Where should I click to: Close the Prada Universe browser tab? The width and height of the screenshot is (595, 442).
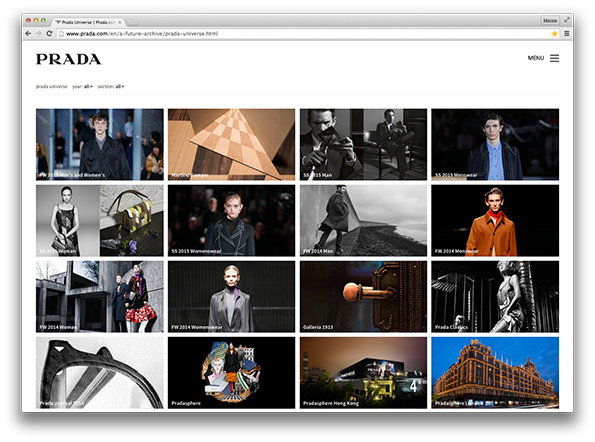click(120, 22)
